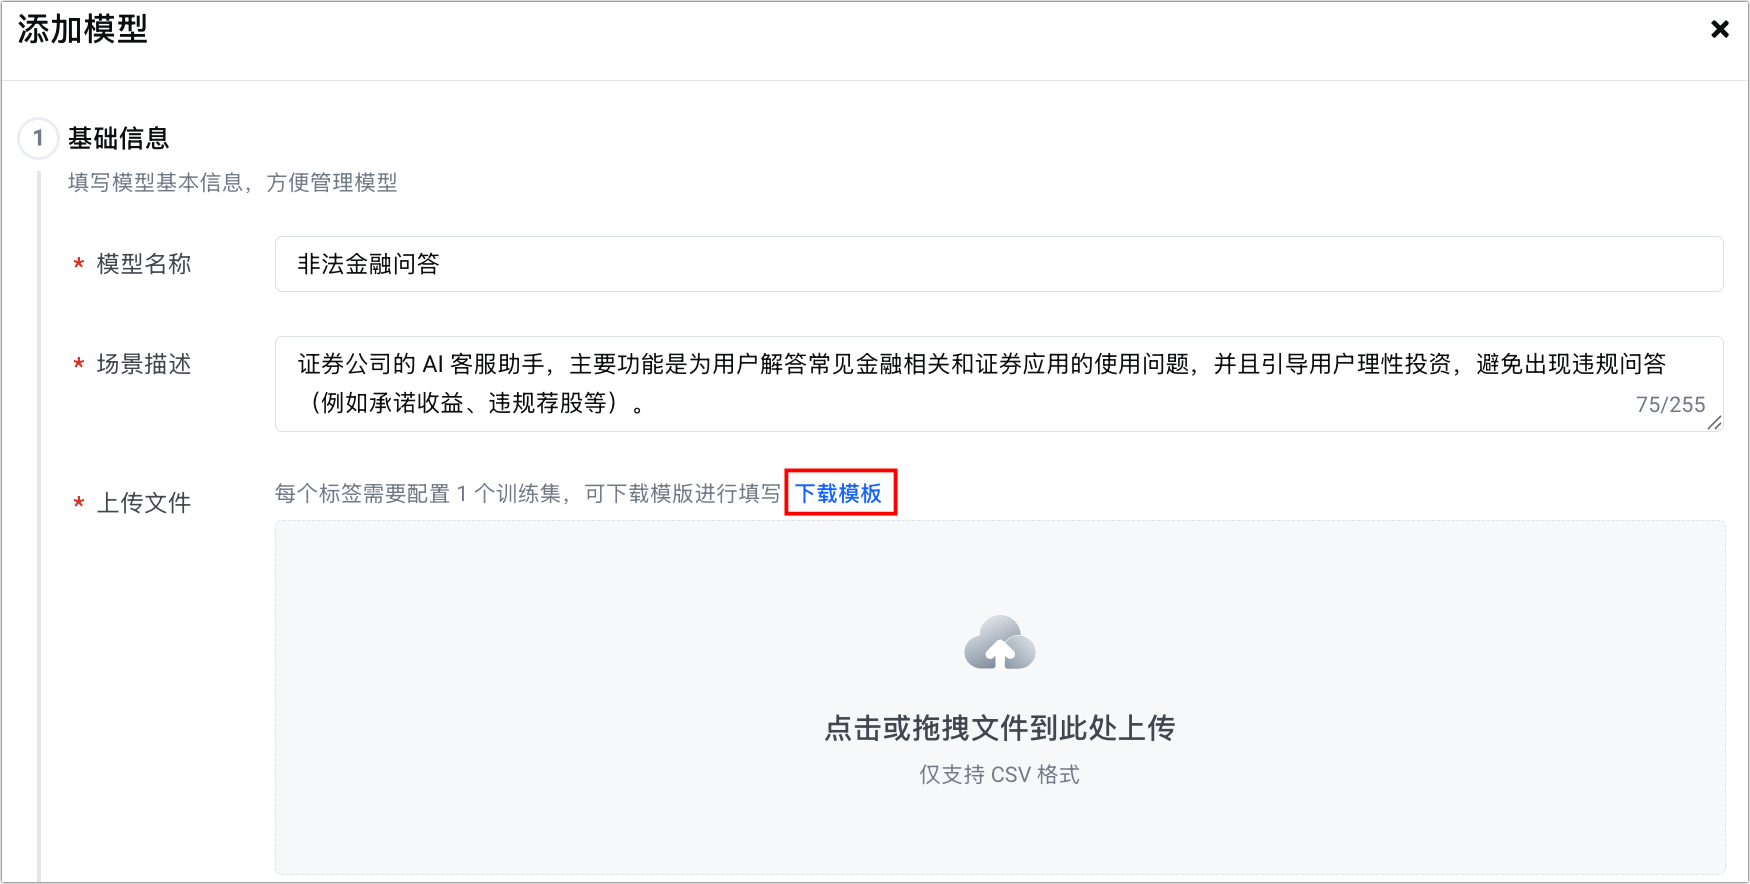Click into the 场景描述 text area
The image size is (1750, 884).
pyautogui.click(x=999, y=384)
